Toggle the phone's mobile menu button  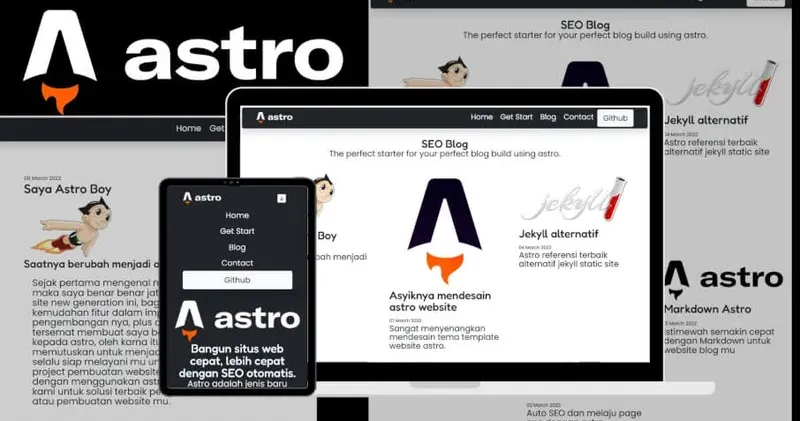pos(281,198)
